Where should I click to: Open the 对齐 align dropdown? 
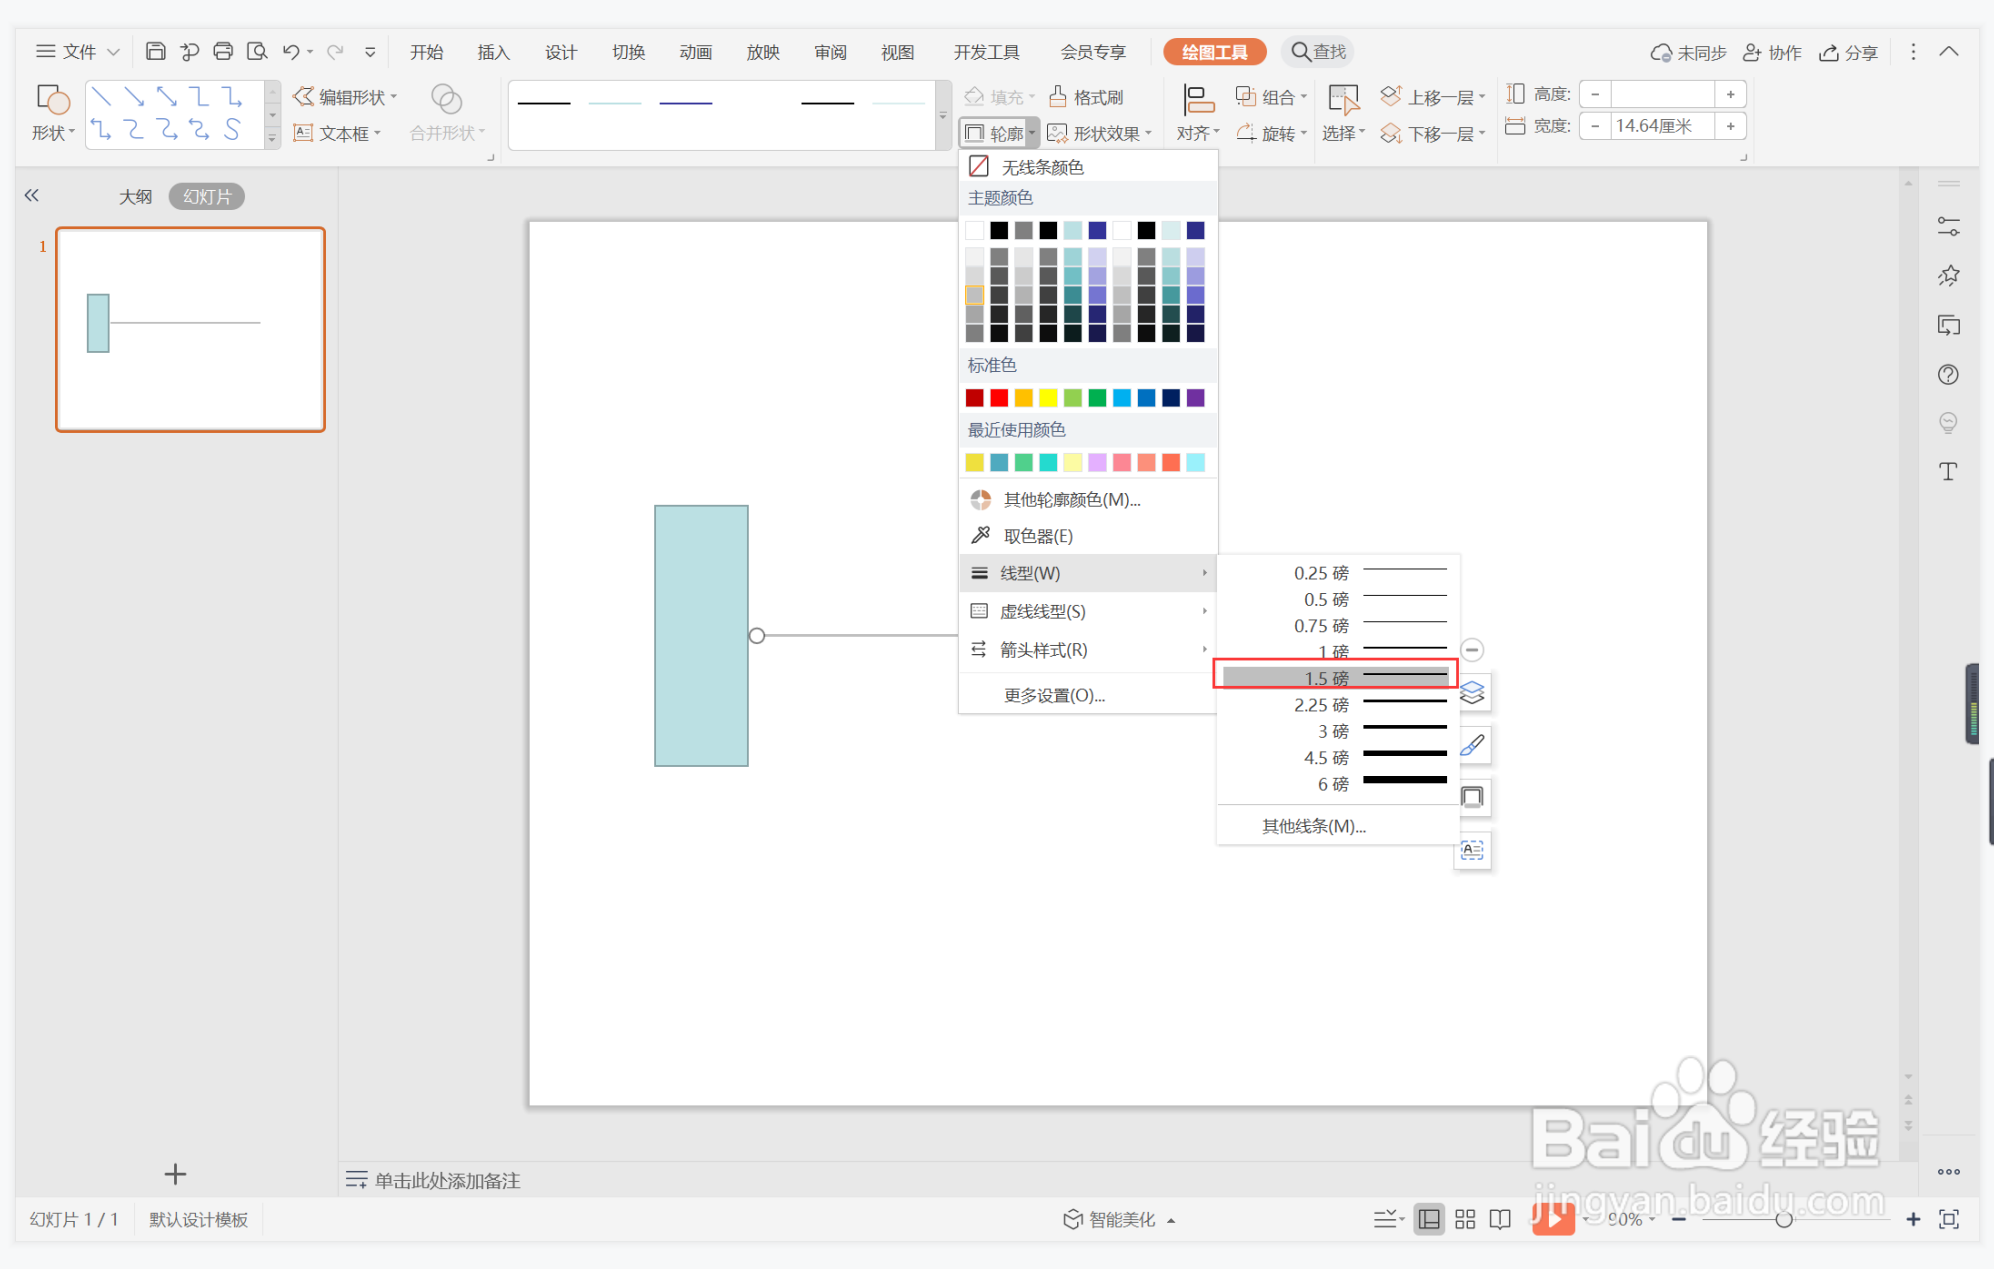tap(1197, 112)
